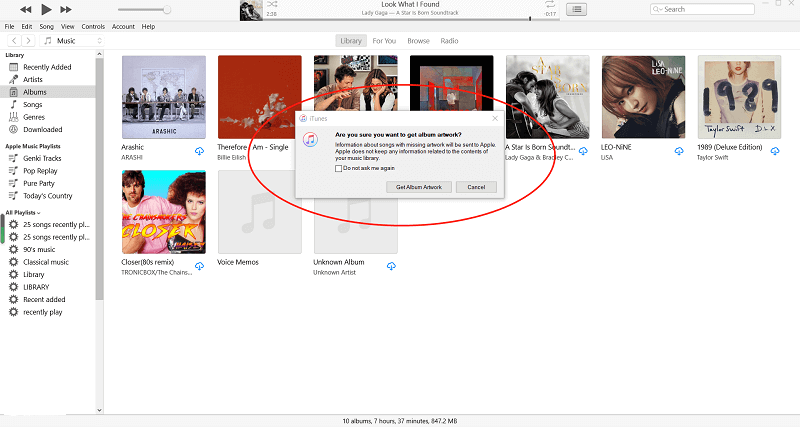
Task: Click the Next track fast-forward button
Action: coord(66,9)
